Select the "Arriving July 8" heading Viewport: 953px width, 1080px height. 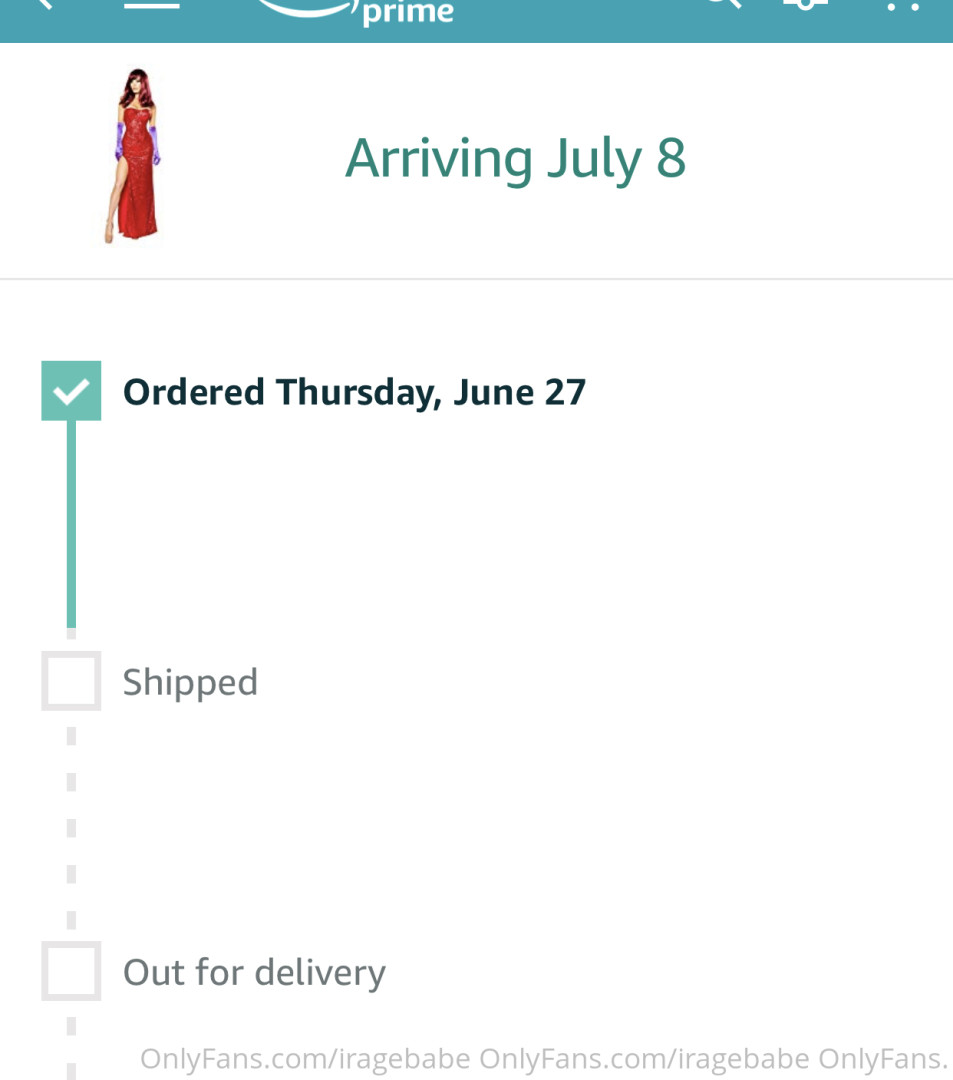515,158
